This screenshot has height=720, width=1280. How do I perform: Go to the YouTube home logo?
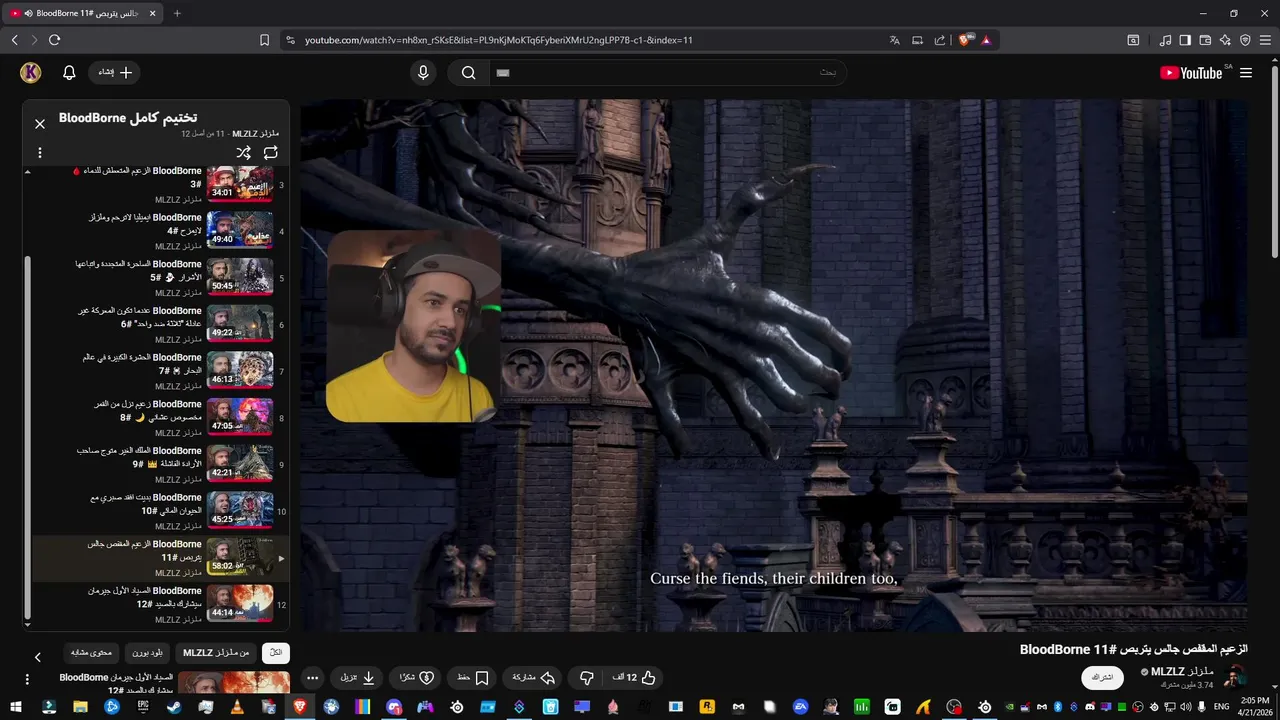1191,73
